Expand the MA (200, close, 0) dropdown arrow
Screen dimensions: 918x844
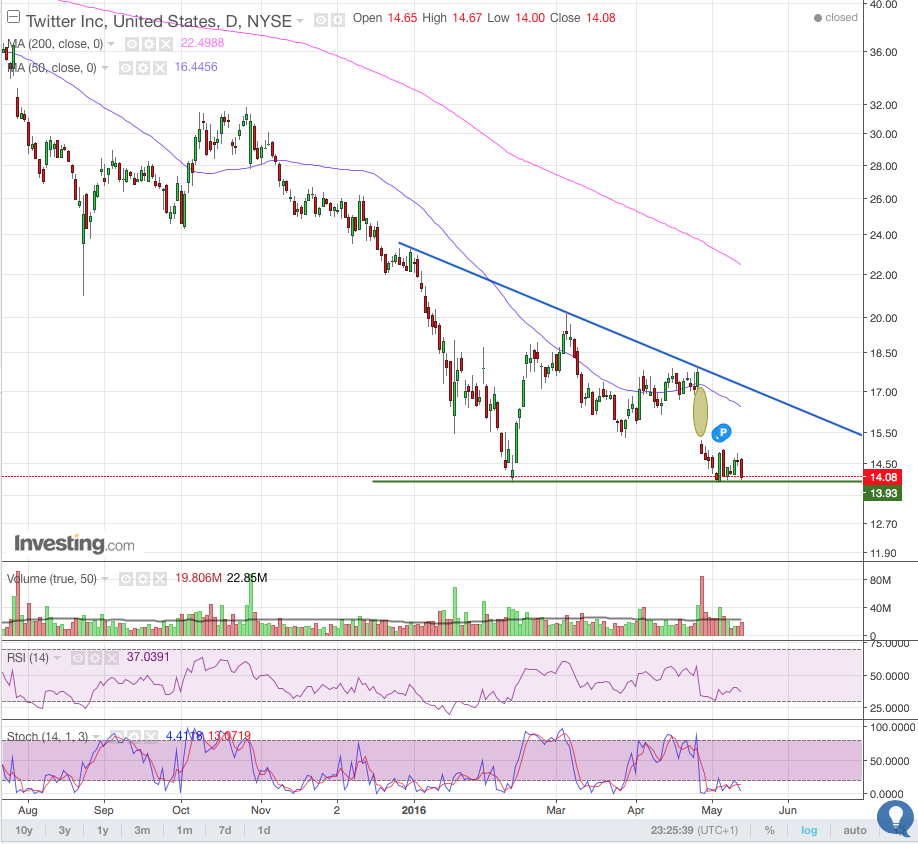(111, 44)
